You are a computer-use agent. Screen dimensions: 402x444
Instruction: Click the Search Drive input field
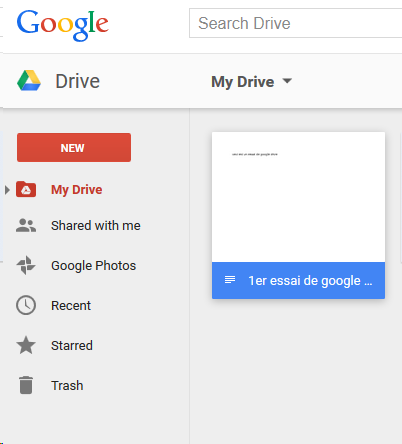point(295,23)
